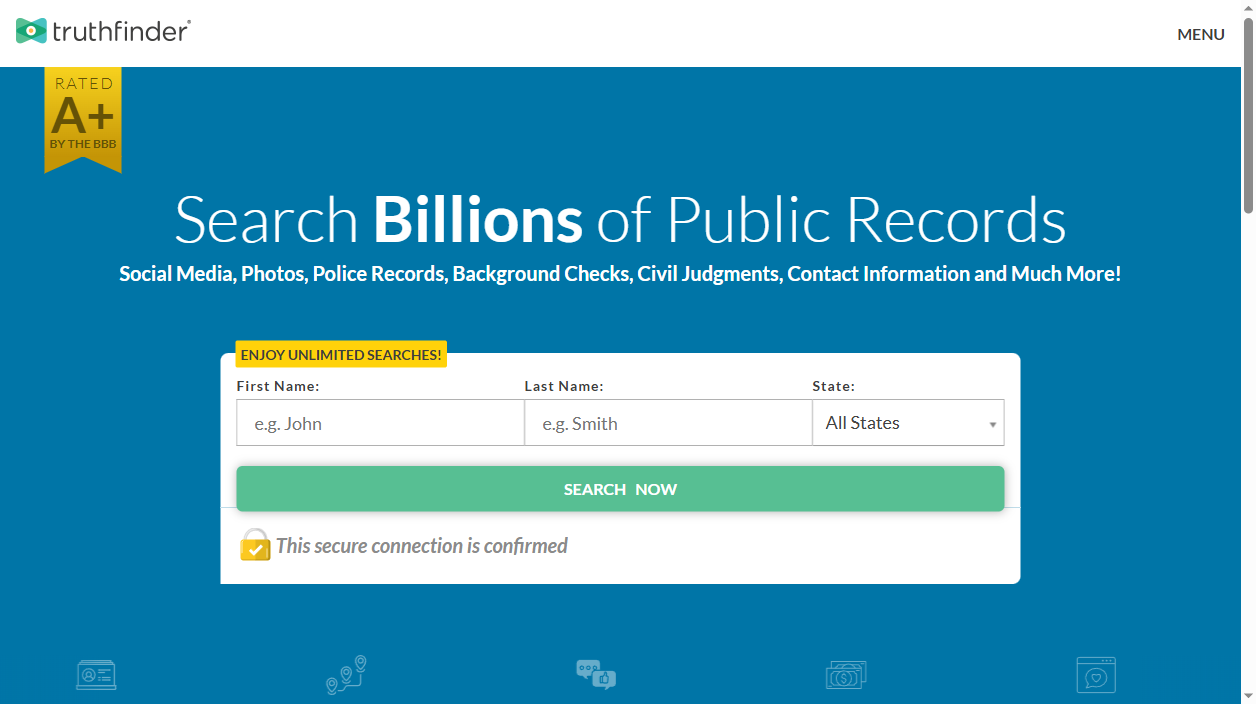Focus the First Name input field

[x=380, y=423]
